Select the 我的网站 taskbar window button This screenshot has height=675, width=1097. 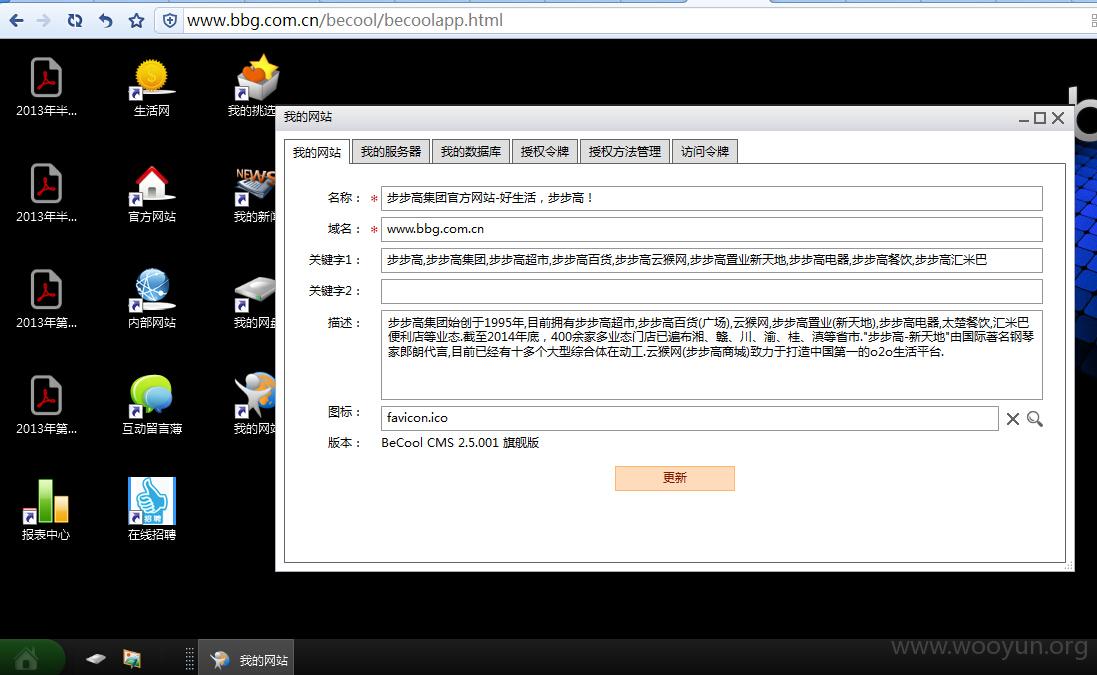pyautogui.click(x=246, y=659)
